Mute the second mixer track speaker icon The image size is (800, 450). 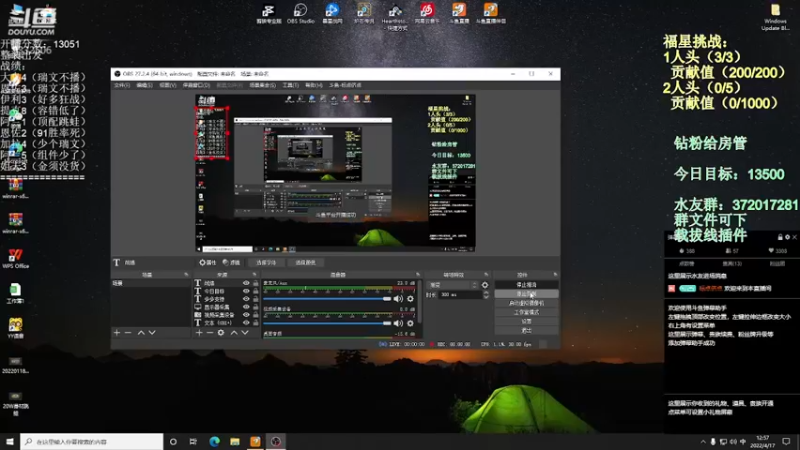coord(398,323)
